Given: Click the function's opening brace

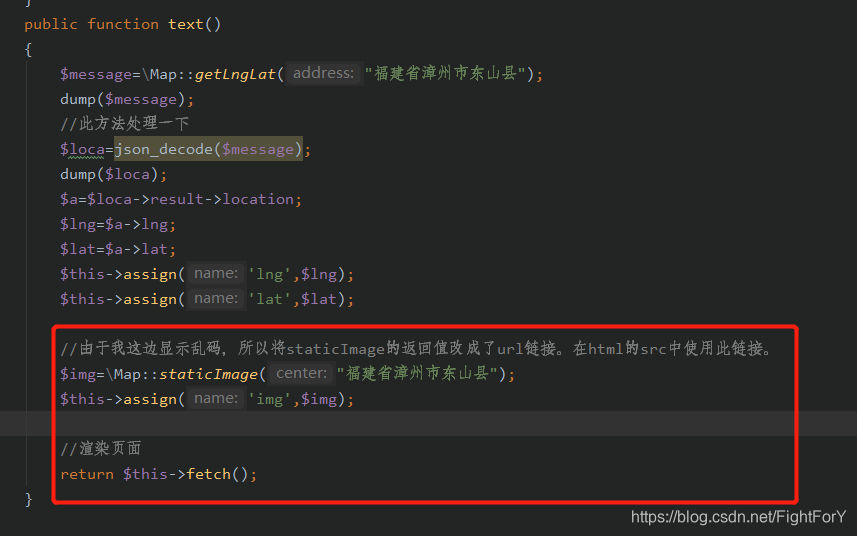Looking at the screenshot, I should [28, 50].
